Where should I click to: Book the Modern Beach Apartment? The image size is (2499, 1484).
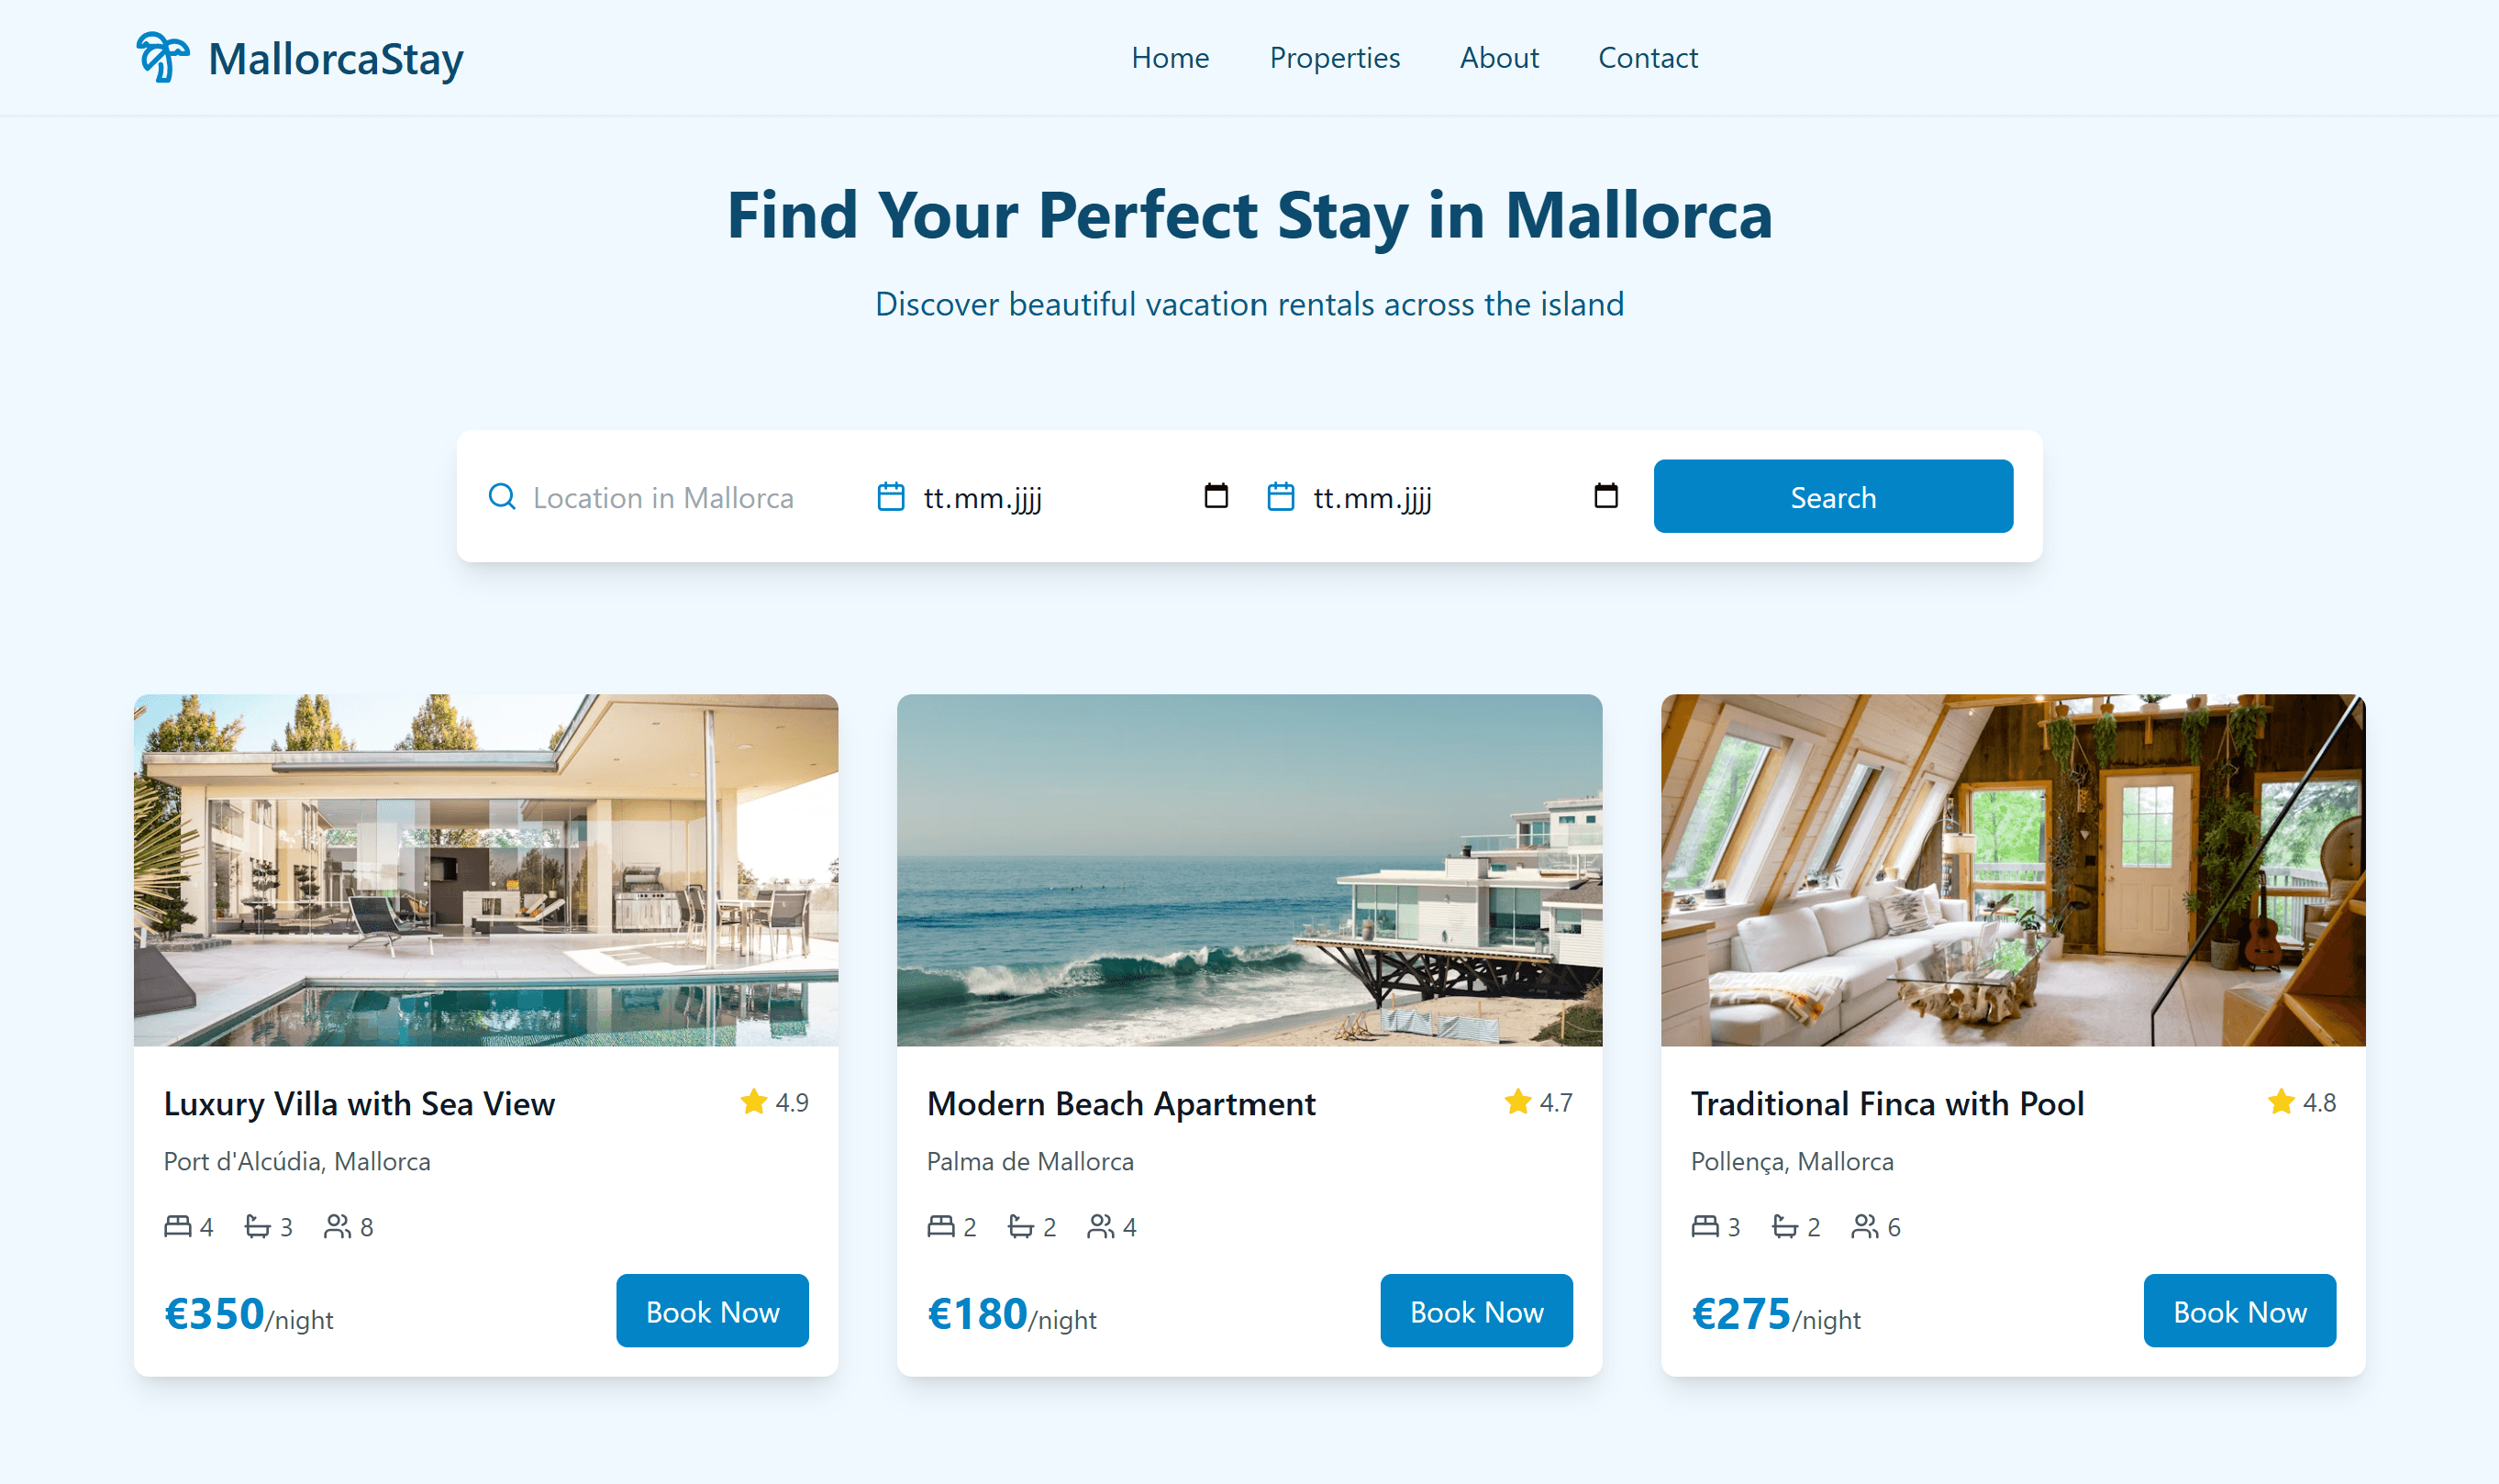click(x=1476, y=1311)
